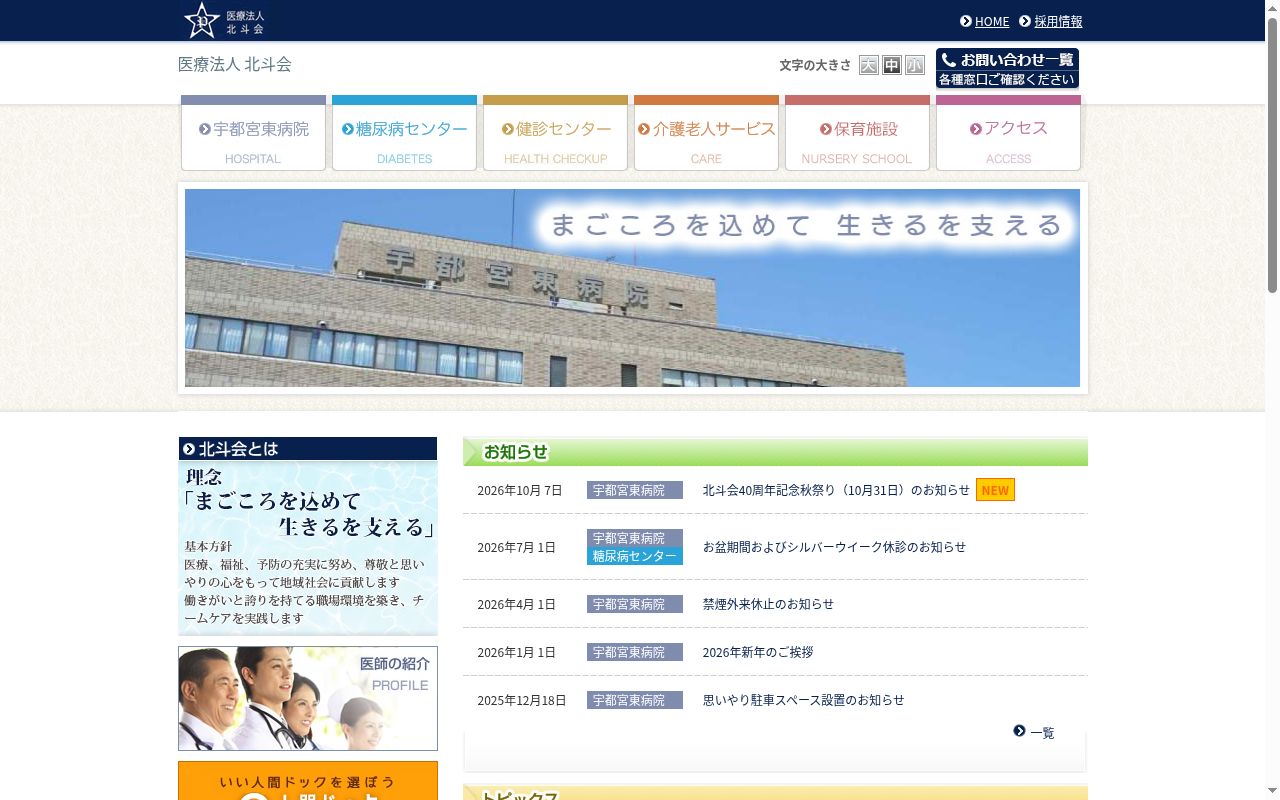Viewport: 1280px width, 800px height.
Task: Open 北斗会40周年記念秋祭り notice
Action: [836, 490]
